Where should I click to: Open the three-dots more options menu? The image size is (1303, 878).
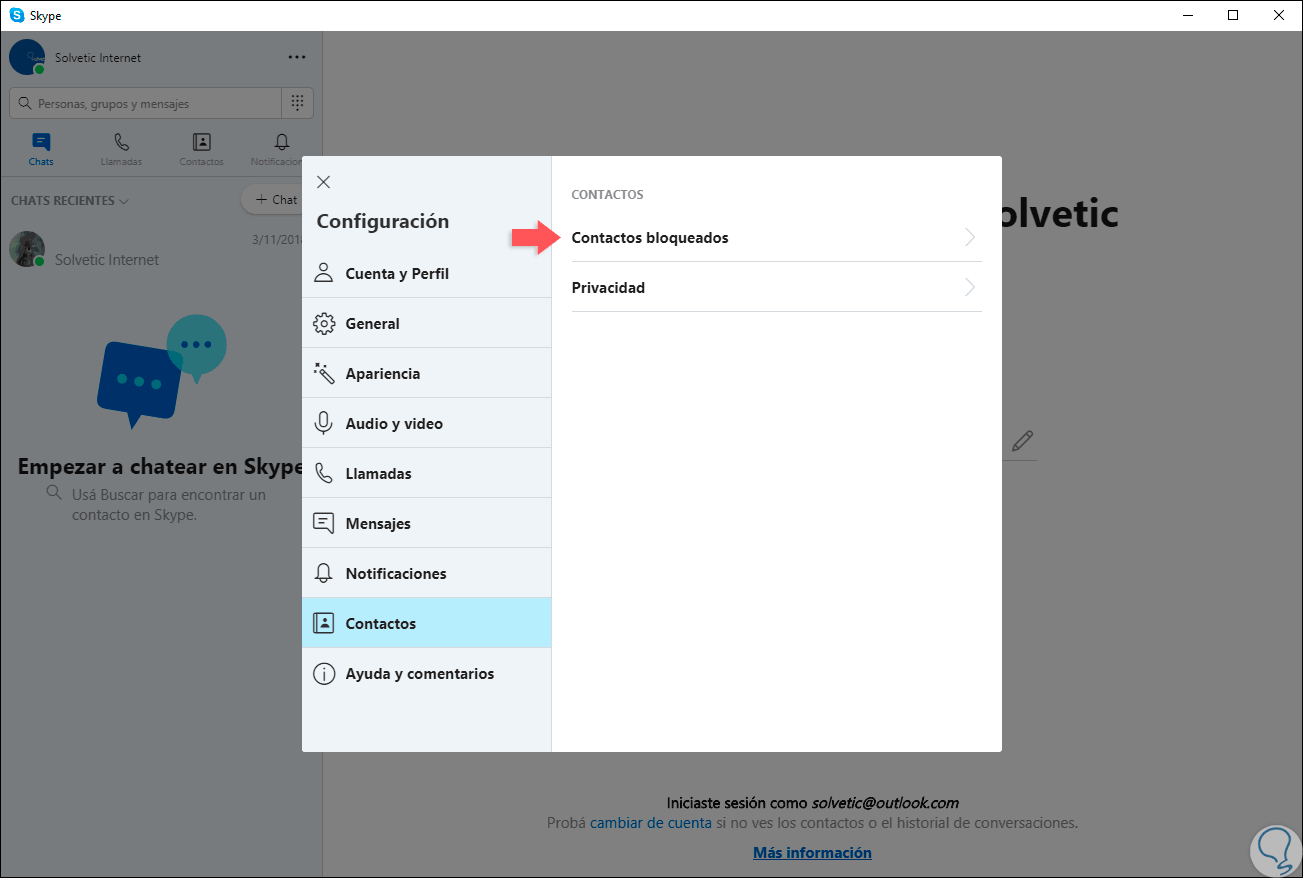click(x=297, y=57)
